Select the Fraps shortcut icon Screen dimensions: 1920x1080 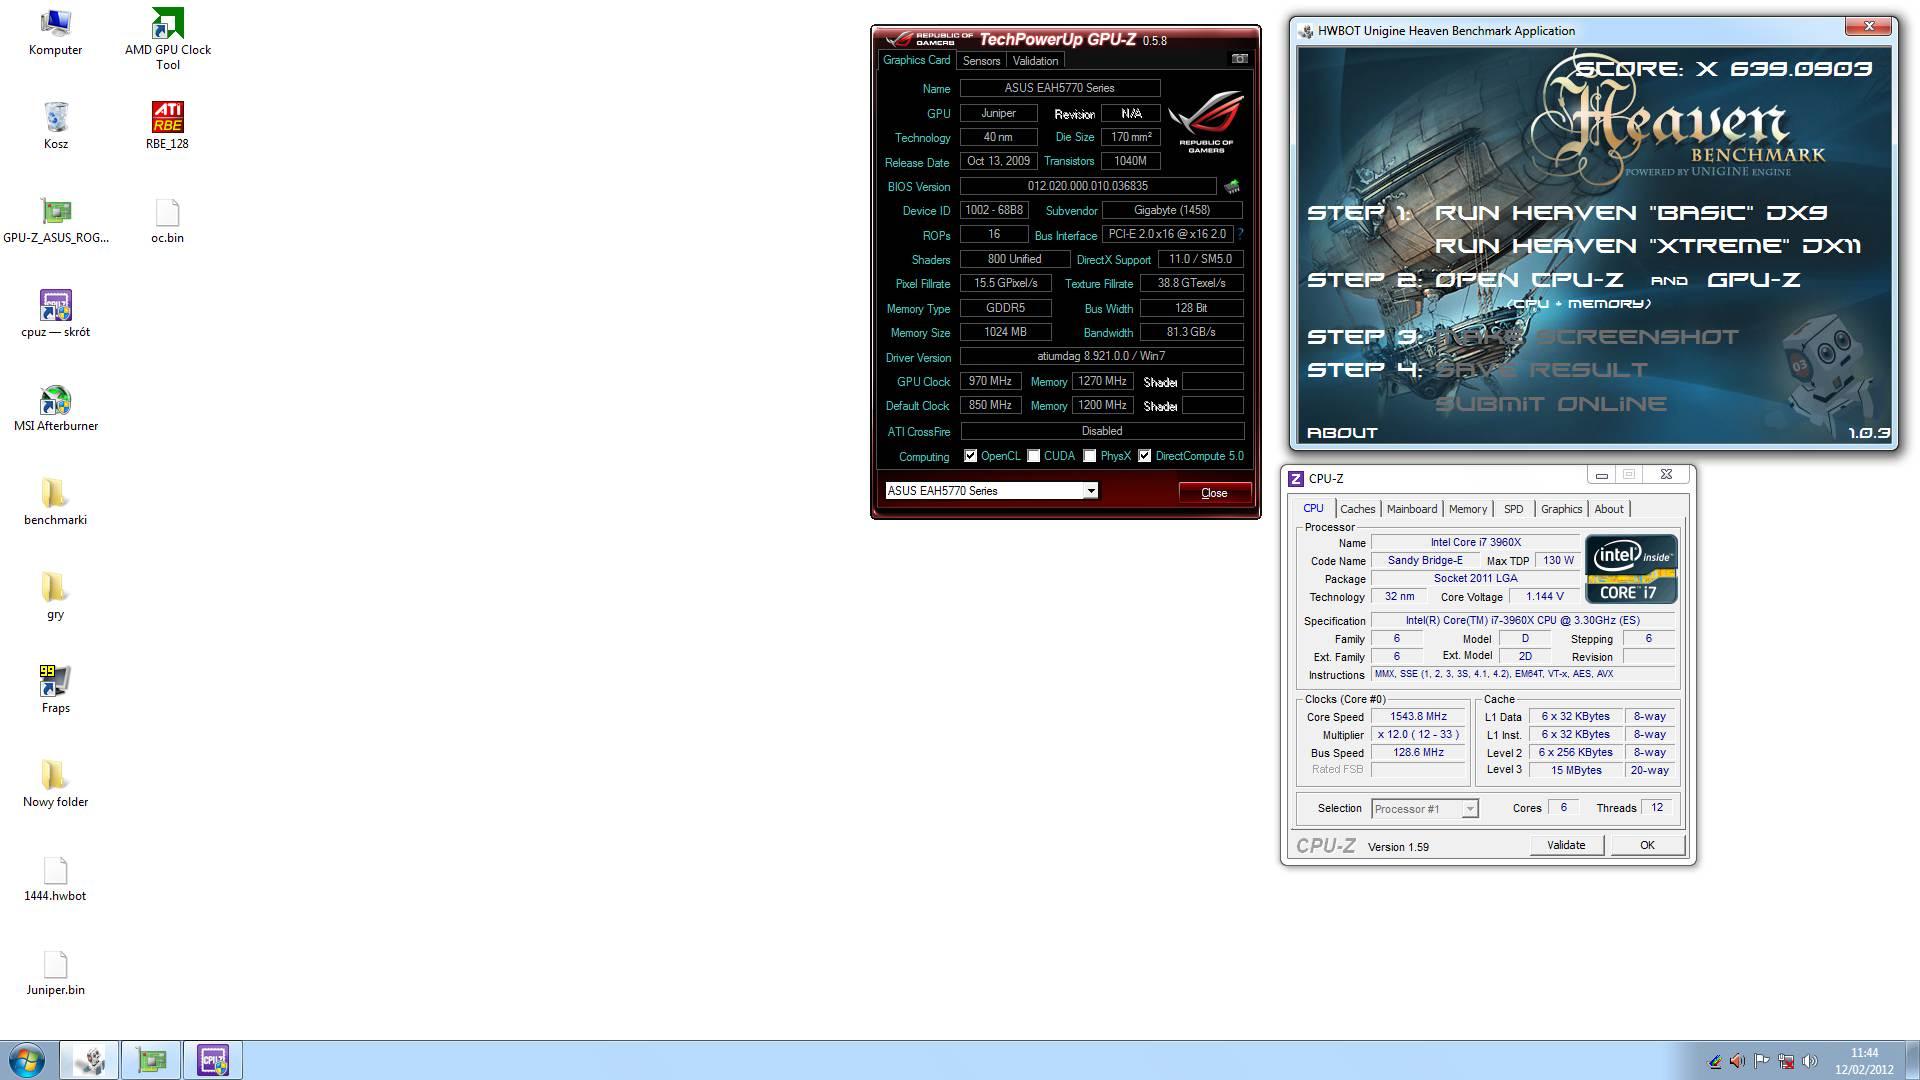click(55, 690)
